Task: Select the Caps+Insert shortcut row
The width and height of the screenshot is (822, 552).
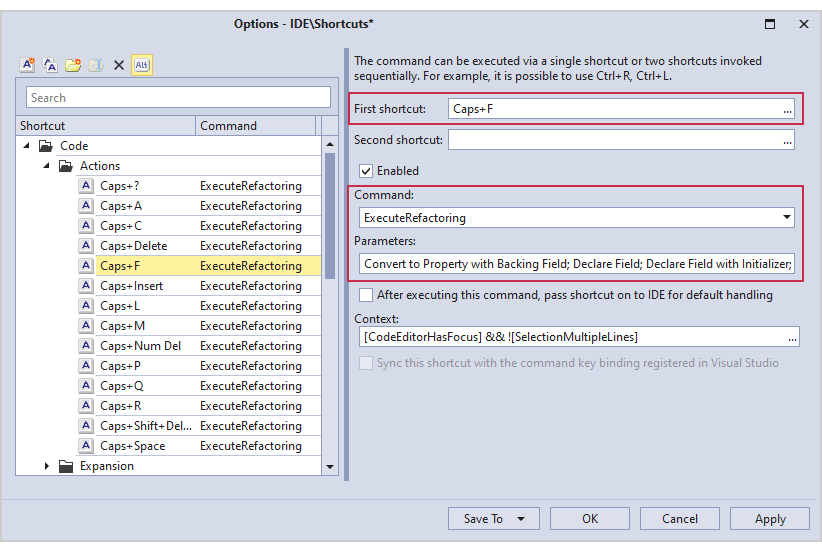Action: 130,286
